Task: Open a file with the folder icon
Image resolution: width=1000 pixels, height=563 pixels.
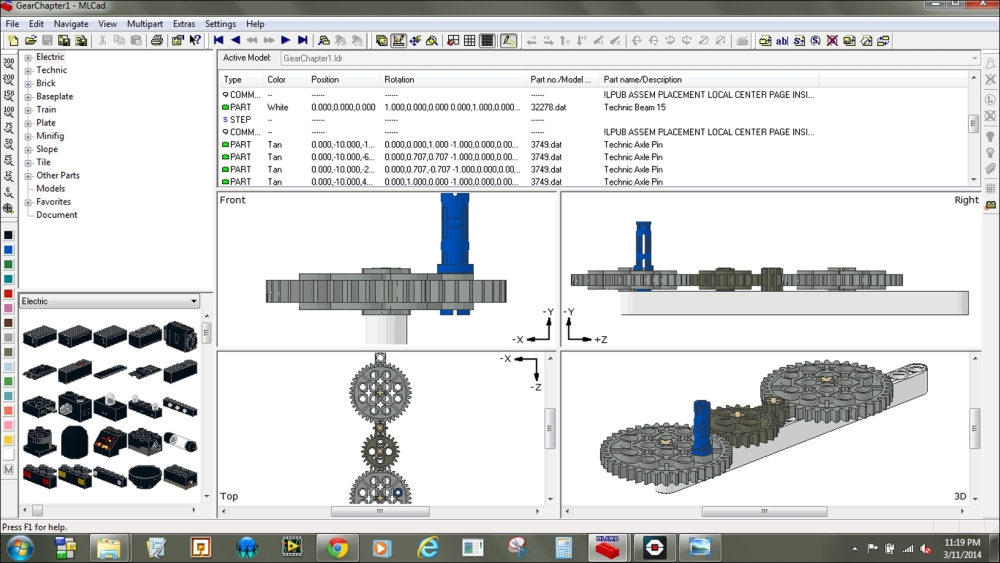Action: 30,41
